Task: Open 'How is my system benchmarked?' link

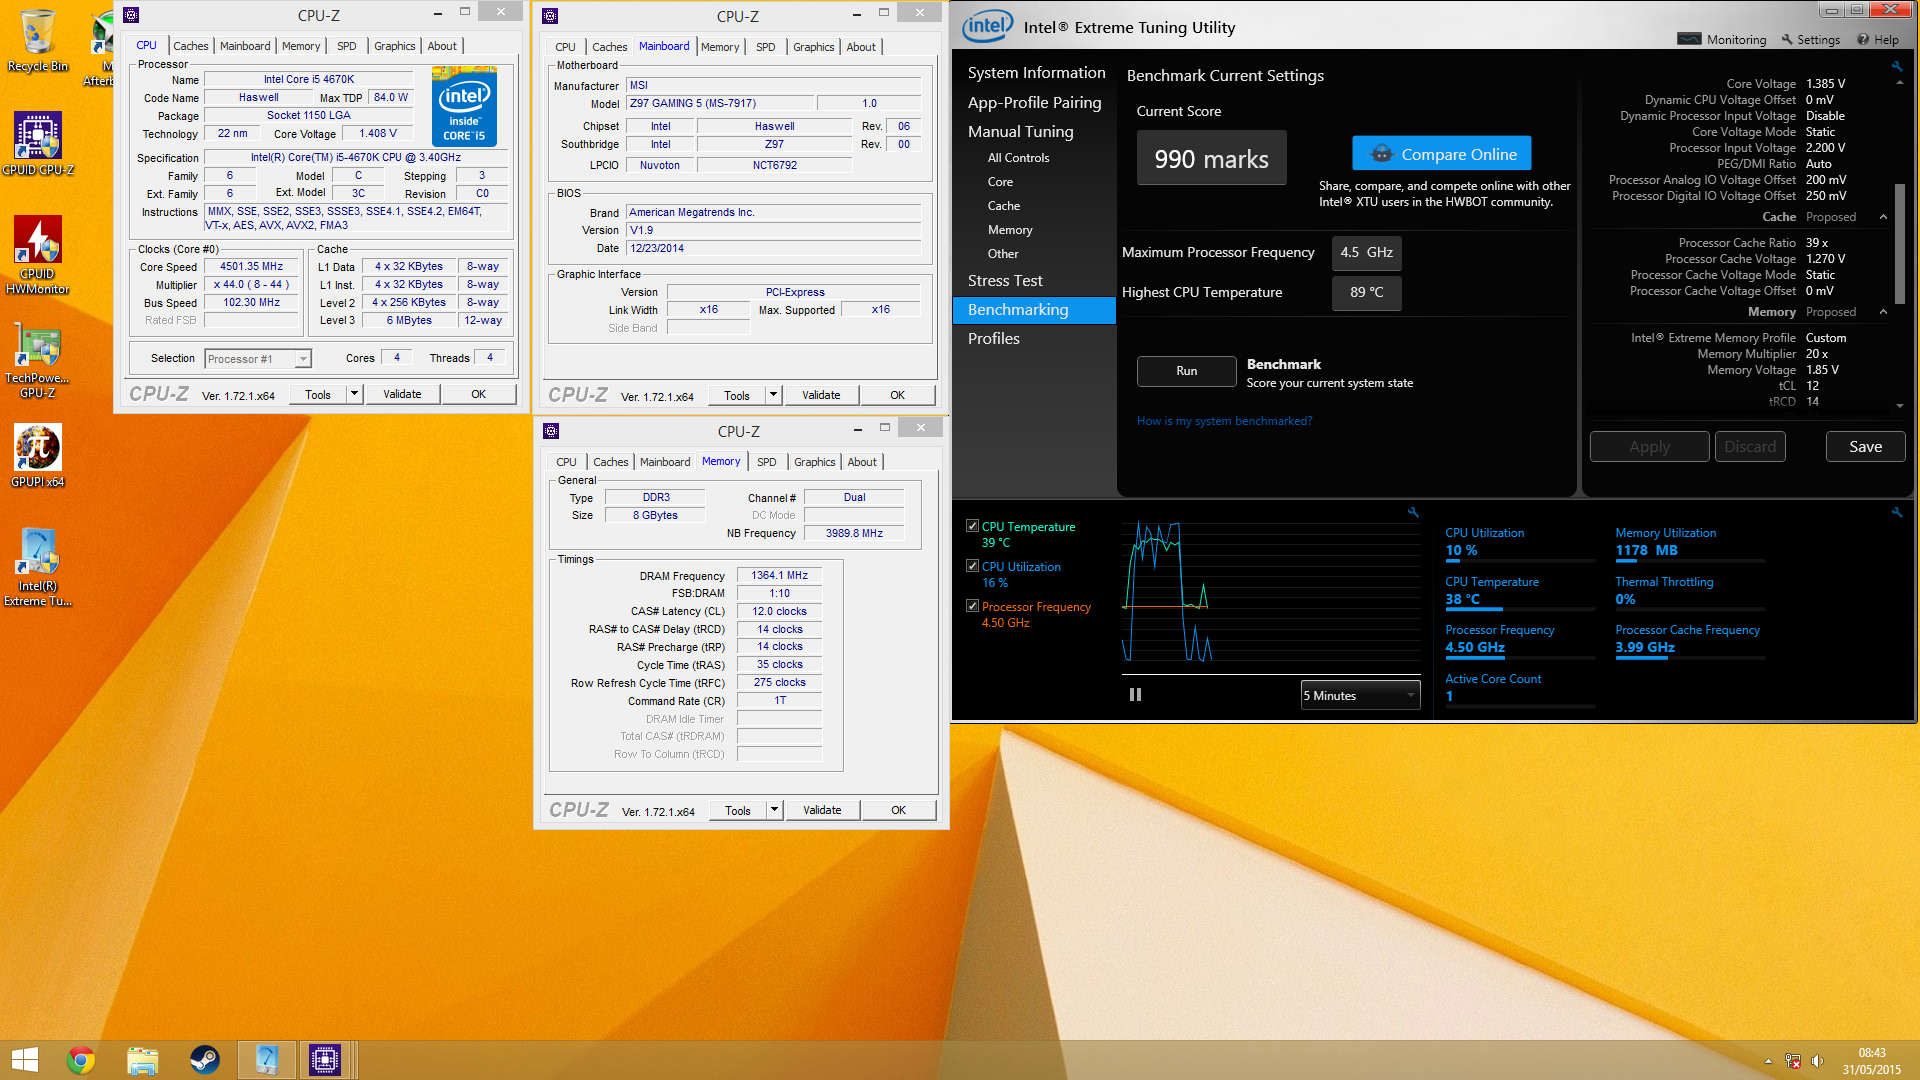Action: pyautogui.click(x=1224, y=421)
